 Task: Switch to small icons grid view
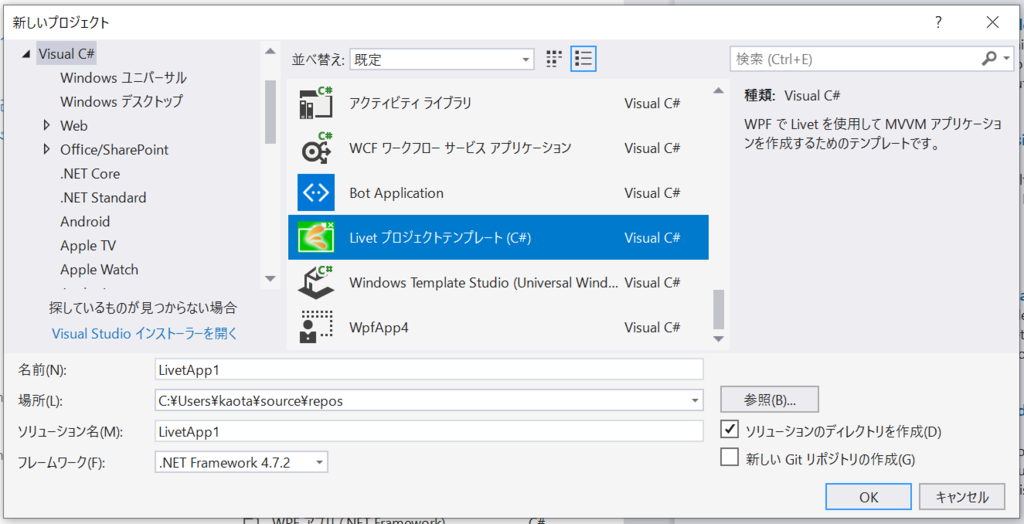click(x=554, y=59)
